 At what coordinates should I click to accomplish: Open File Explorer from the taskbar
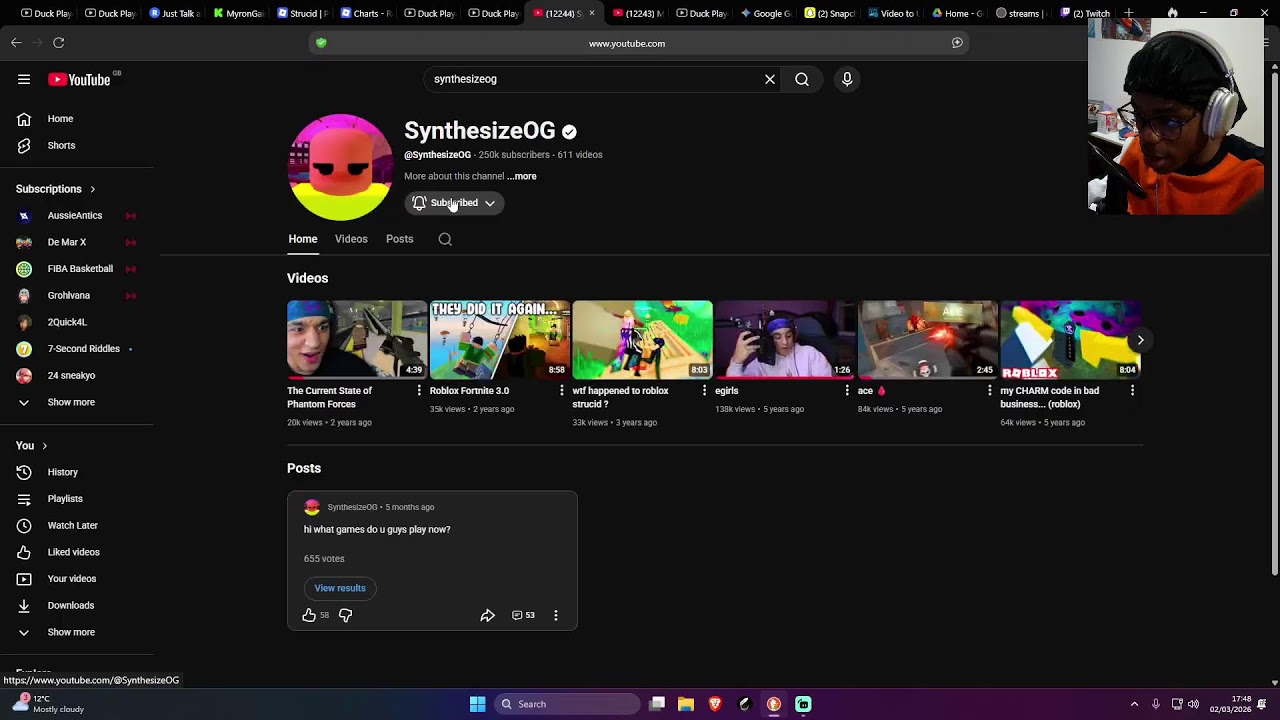[x=686, y=704]
